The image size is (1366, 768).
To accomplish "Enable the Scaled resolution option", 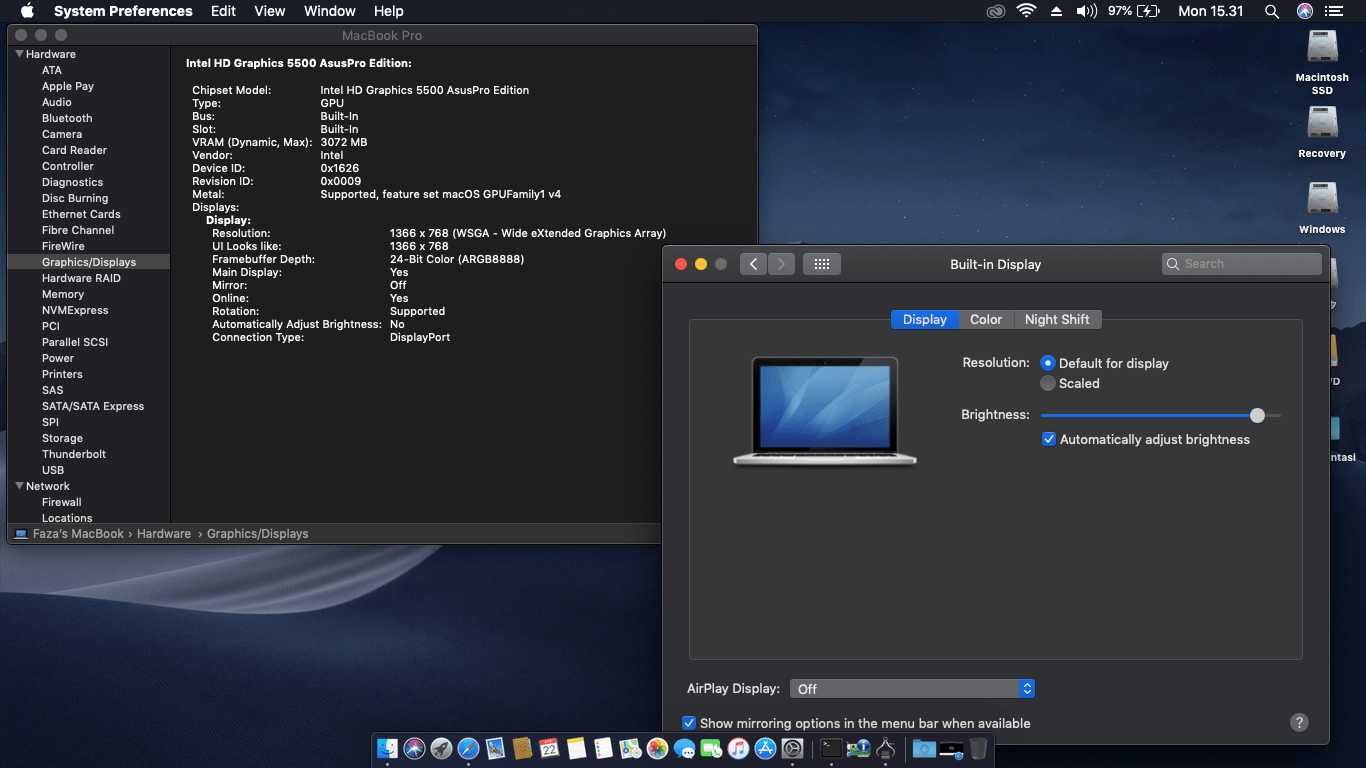I will (x=1048, y=383).
